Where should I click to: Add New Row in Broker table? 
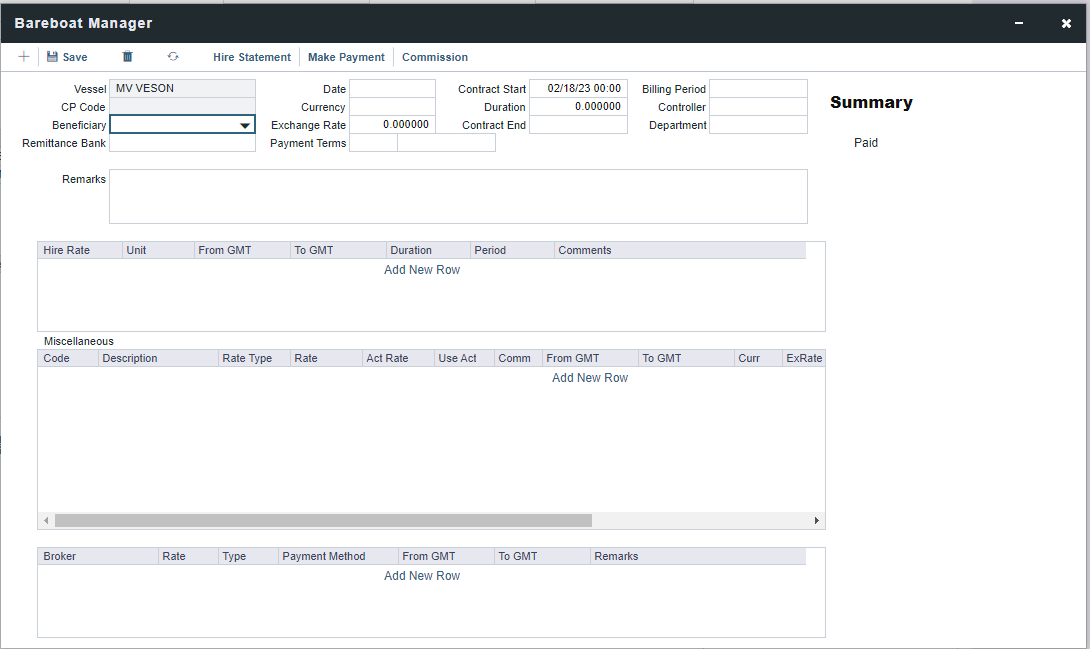tap(422, 576)
